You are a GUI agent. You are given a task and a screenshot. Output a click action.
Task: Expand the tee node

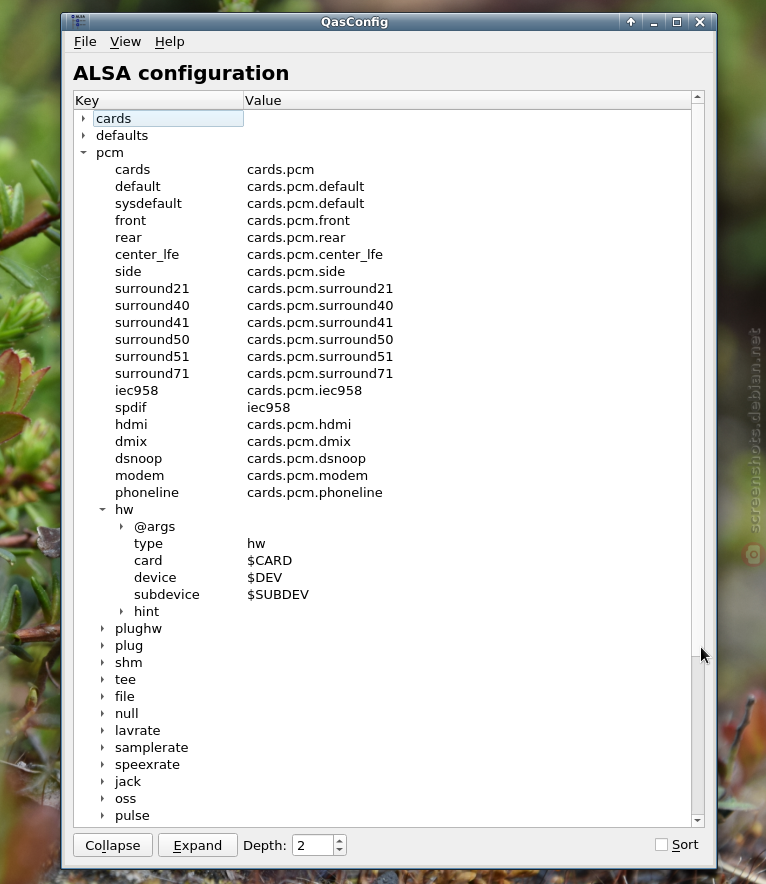102,679
